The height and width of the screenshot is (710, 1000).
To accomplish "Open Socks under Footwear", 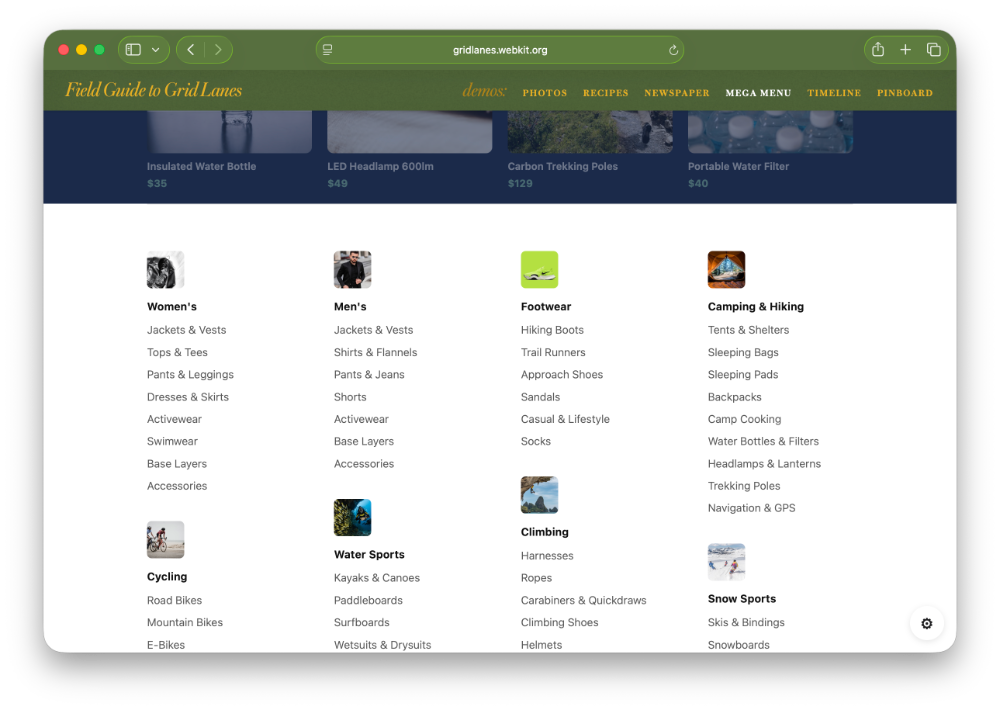I will pos(536,441).
